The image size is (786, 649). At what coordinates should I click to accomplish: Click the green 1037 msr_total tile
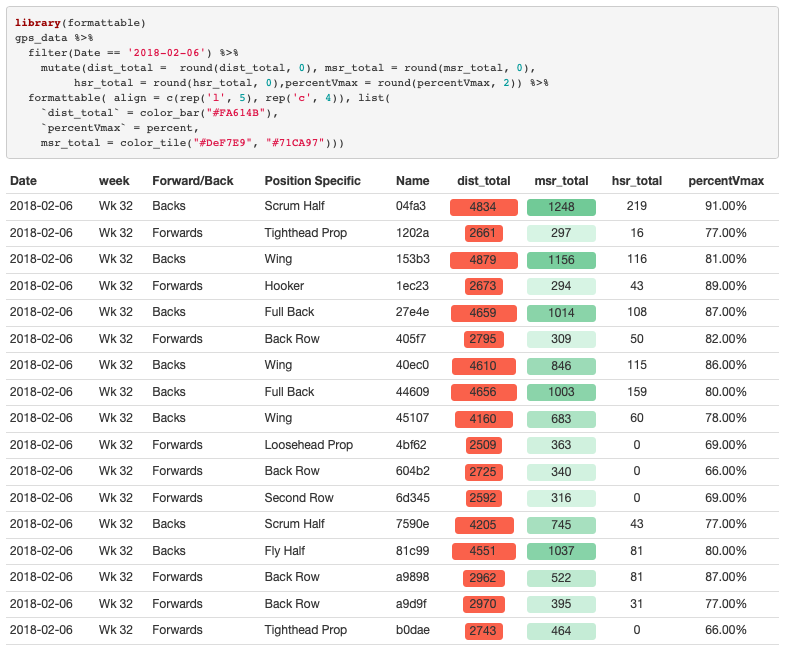561,551
